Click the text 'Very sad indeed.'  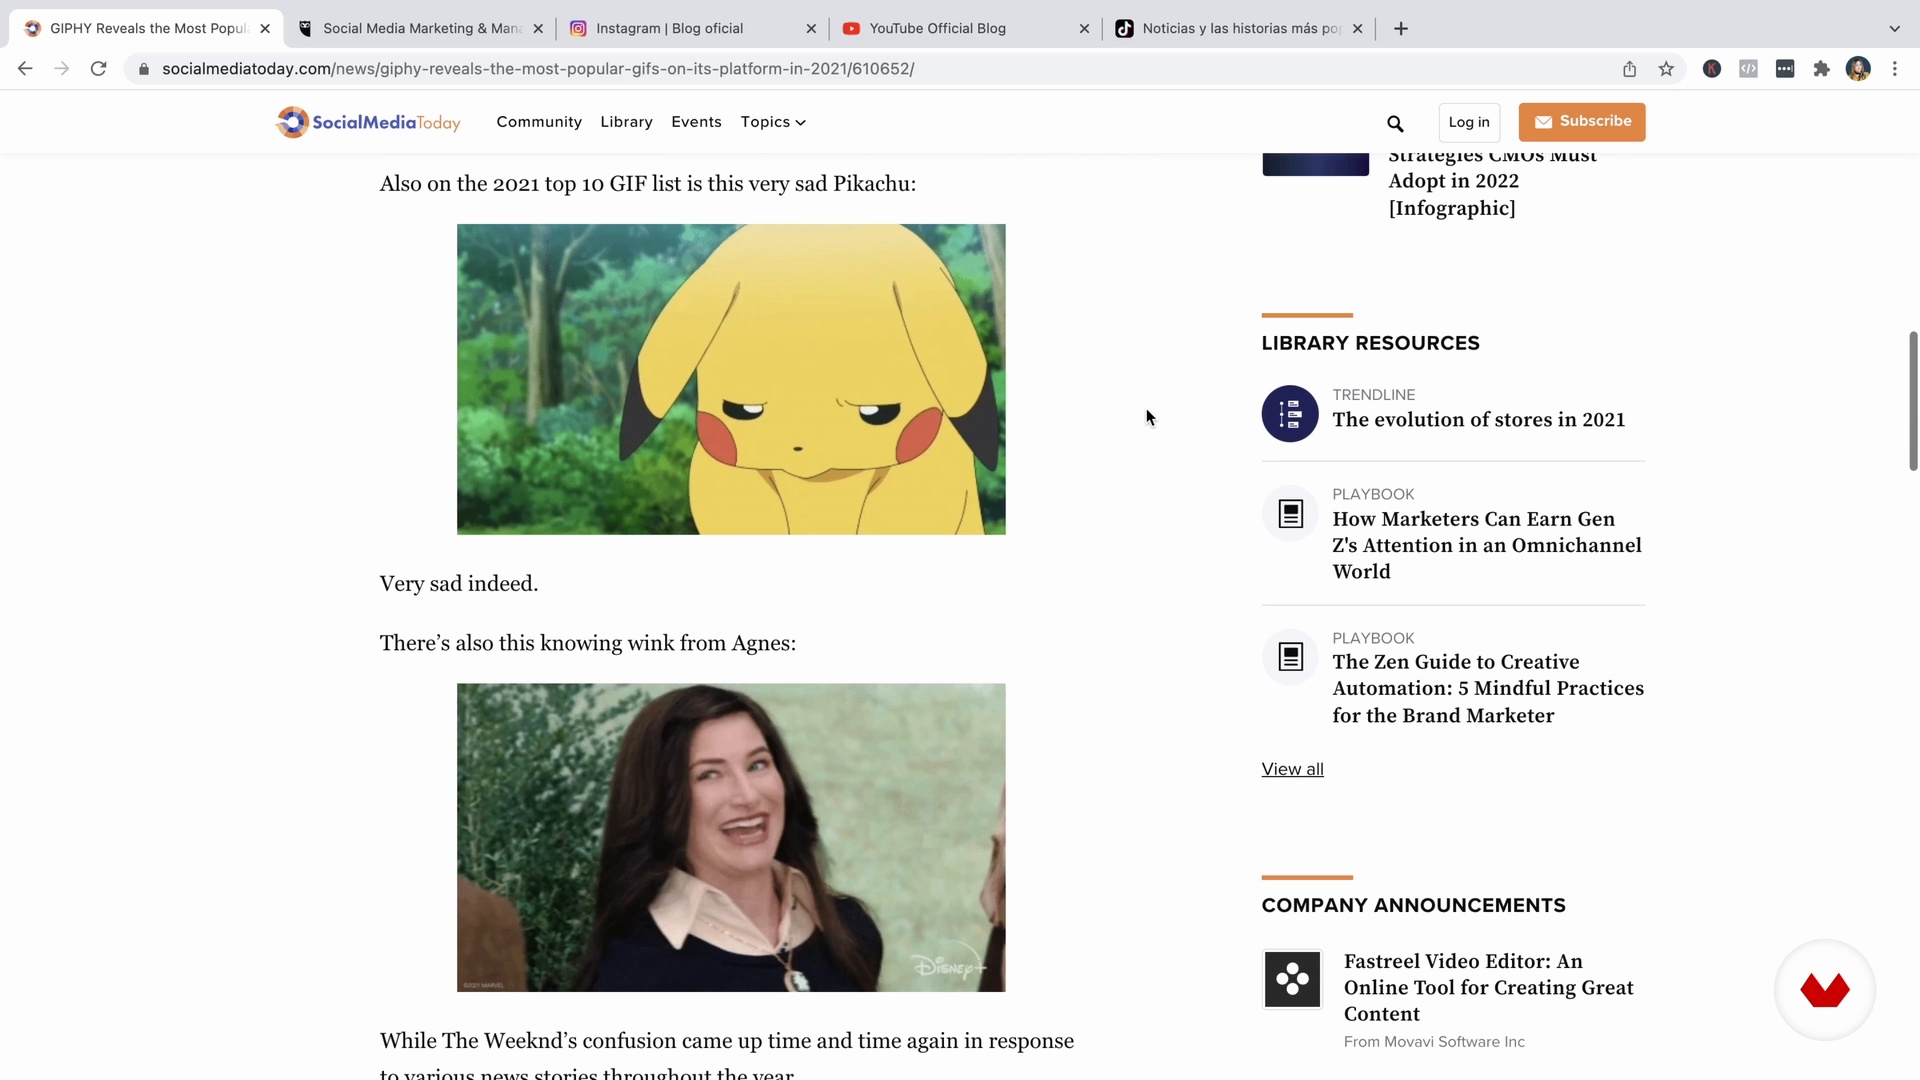point(458,584)
